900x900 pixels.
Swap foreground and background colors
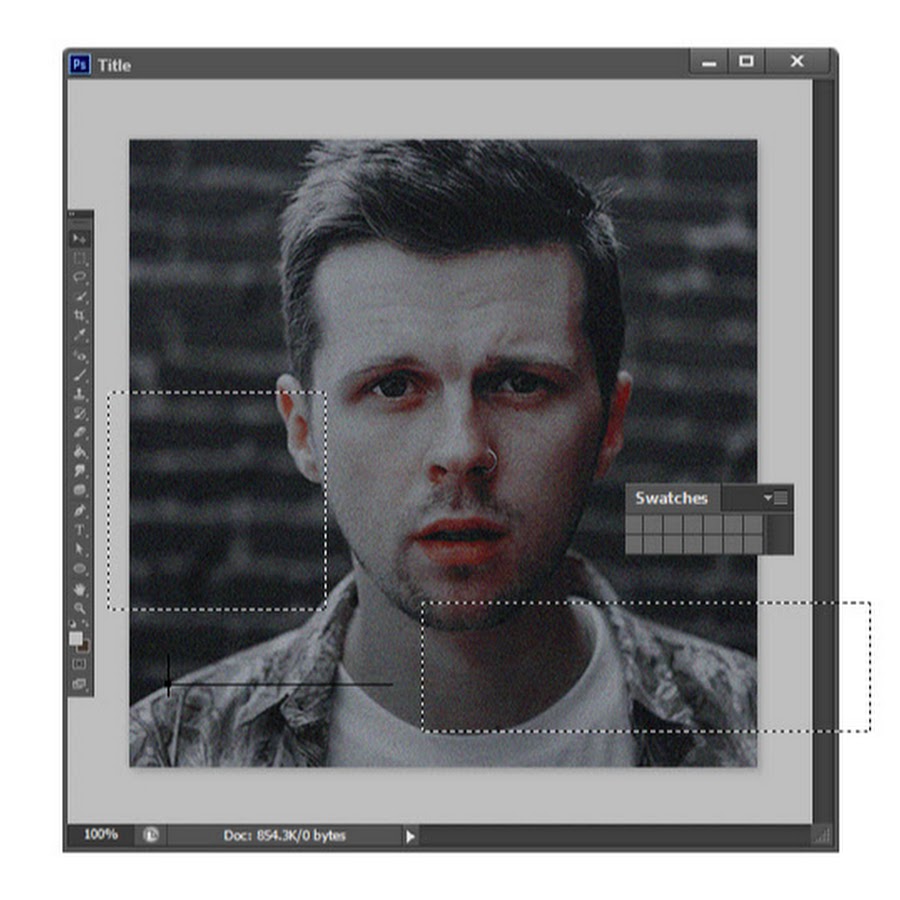(x=86, y=623)
